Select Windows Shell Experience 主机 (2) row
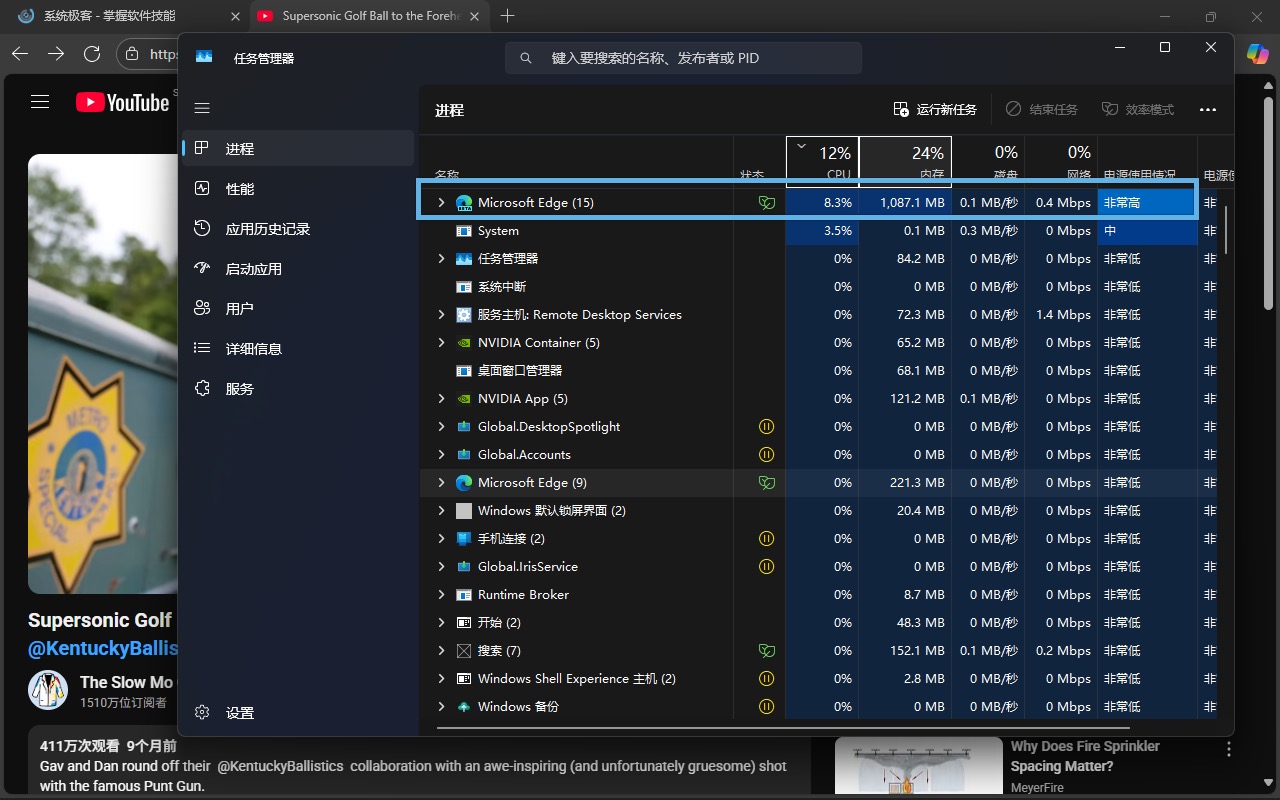This screenshot has width=1280, height=800. 817,678
